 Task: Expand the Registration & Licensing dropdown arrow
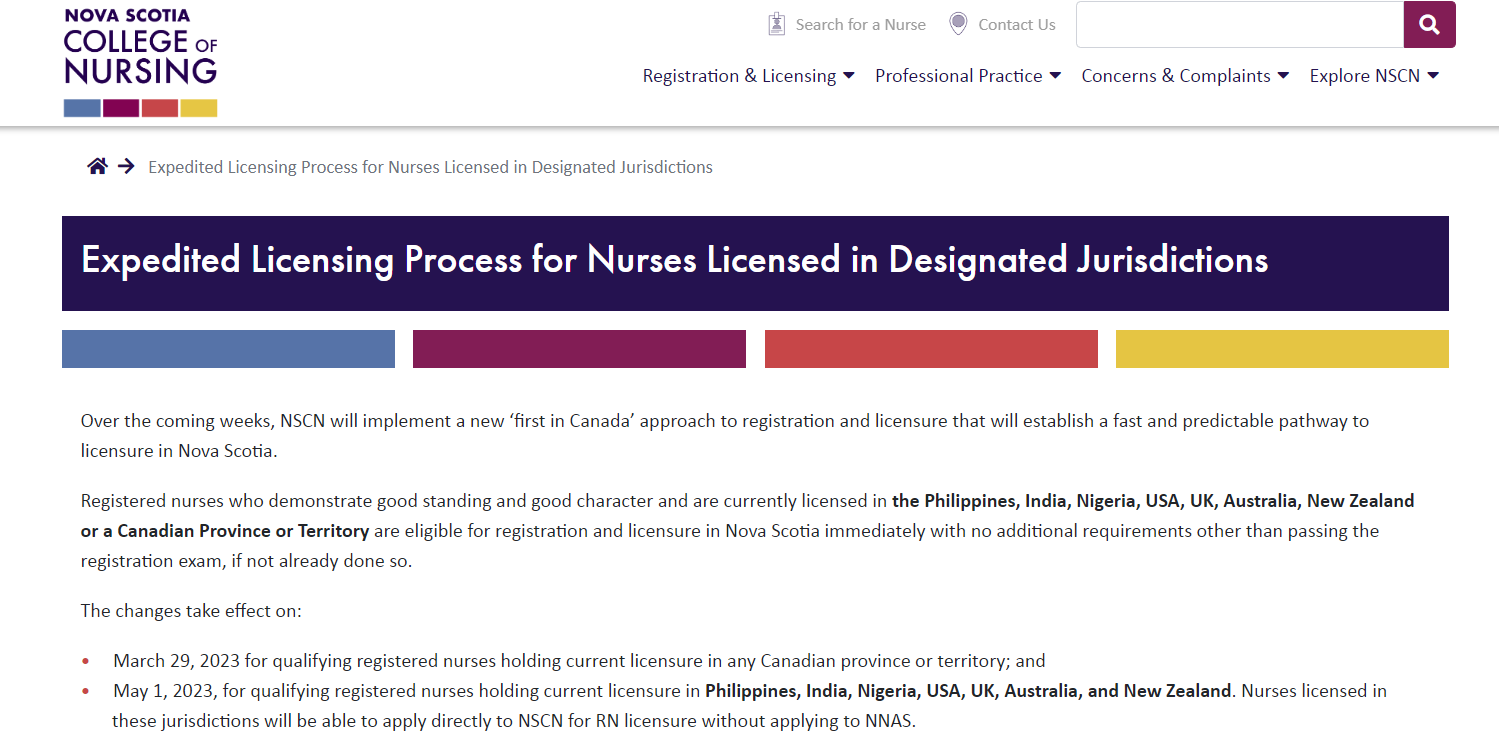(849, 76)
